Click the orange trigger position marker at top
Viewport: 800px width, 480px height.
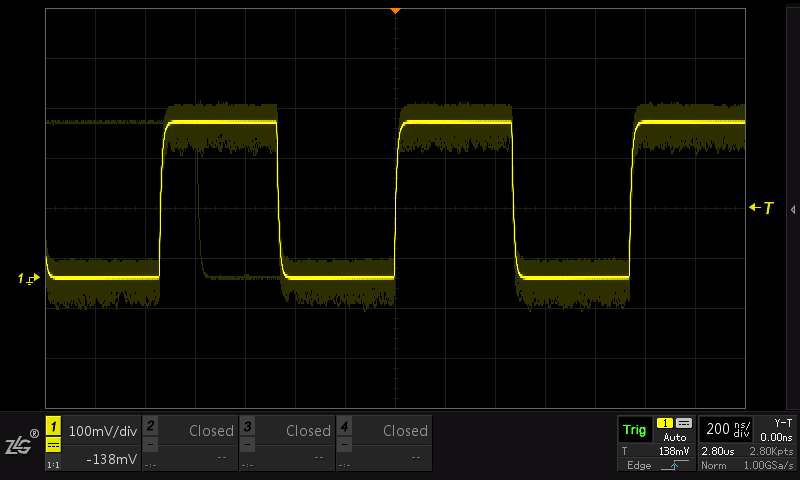click(395, 10)
